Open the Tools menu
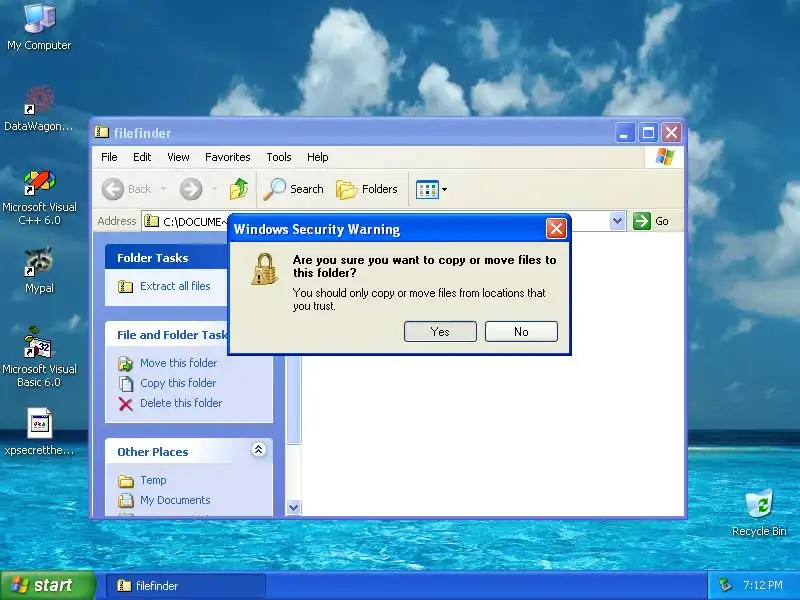Image resolution: width=800 pixels, height=600 pixels. (279, 157)
